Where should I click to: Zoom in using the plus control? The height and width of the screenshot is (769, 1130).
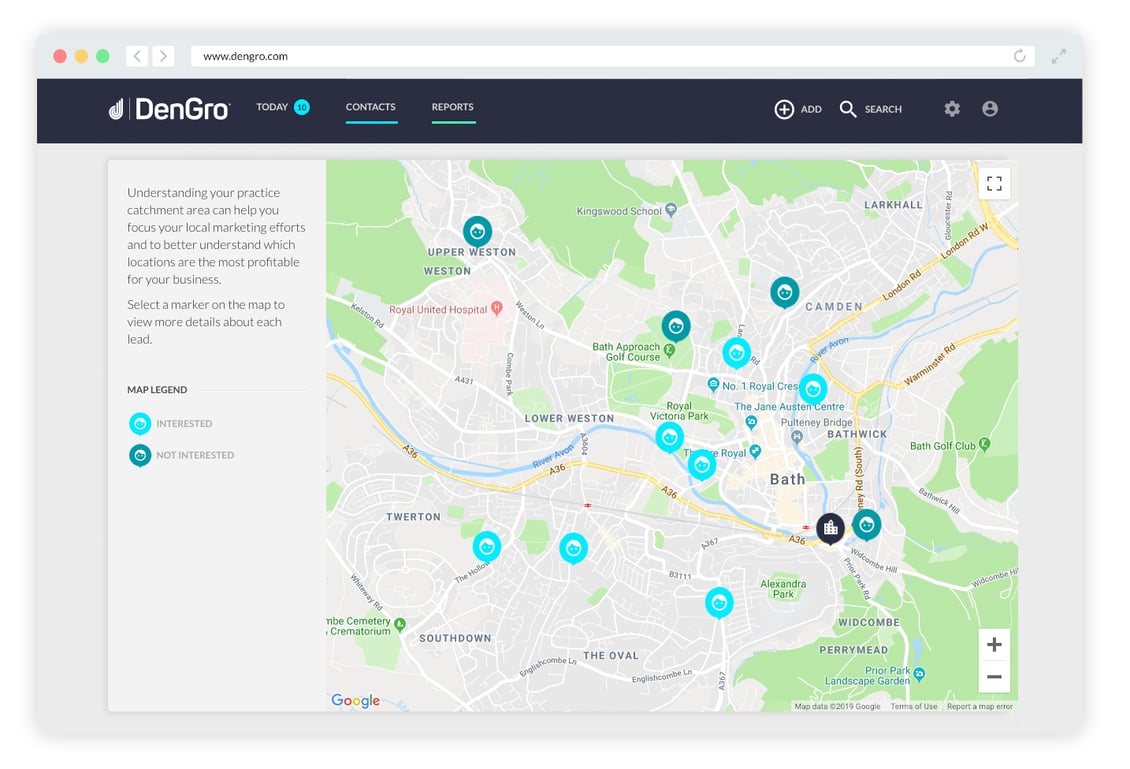tap(994, 645)
